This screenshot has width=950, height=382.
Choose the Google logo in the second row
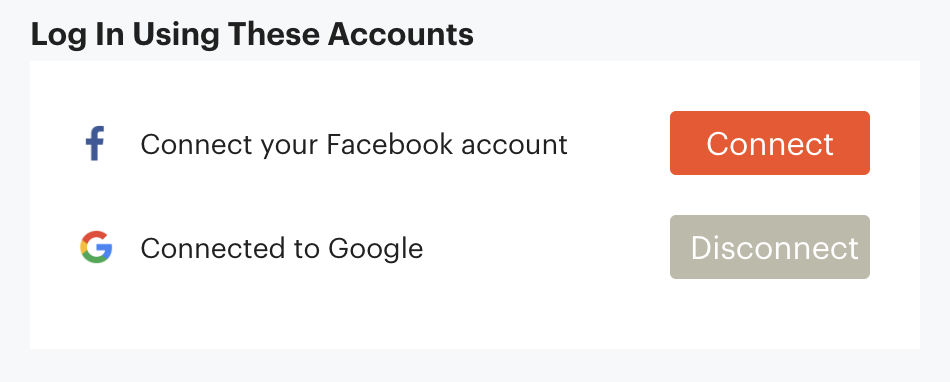96,247
